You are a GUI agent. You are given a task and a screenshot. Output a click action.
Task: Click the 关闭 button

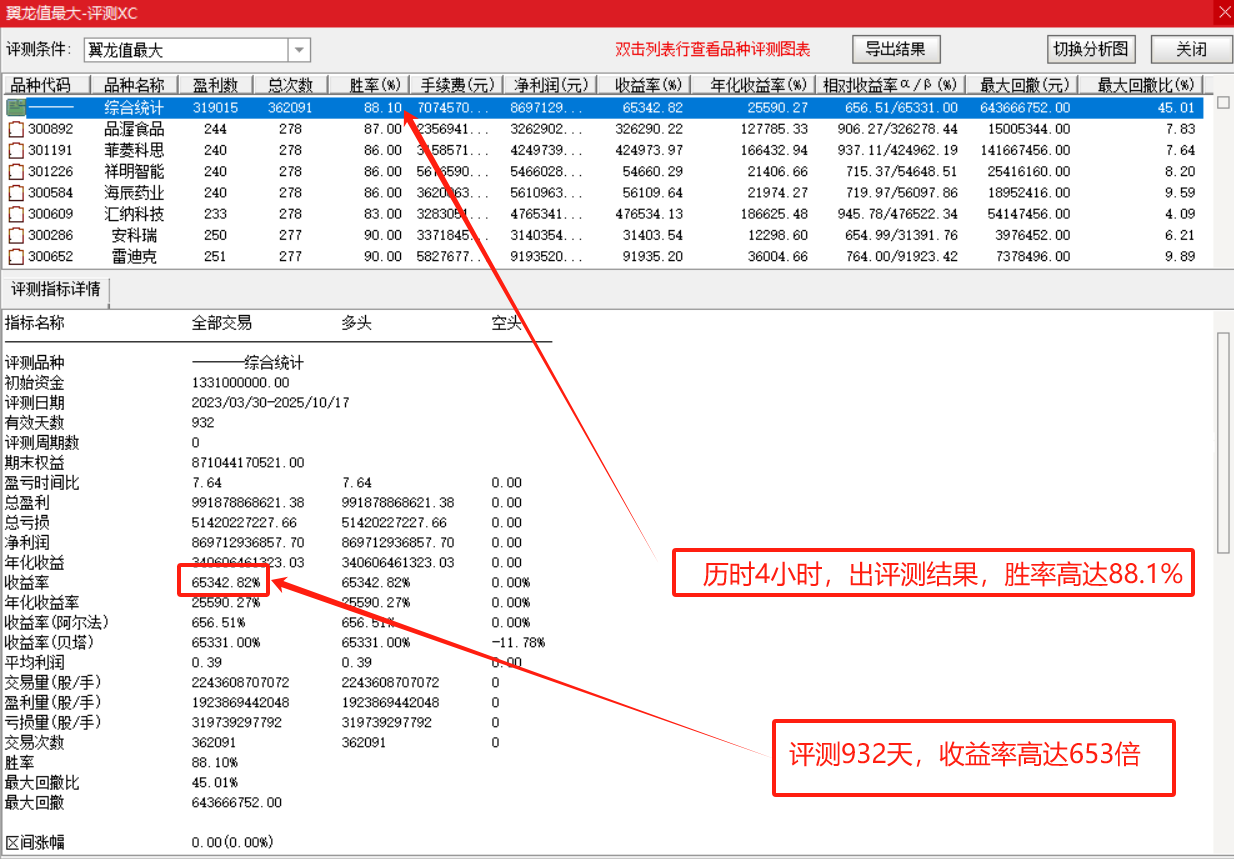[x=1190, y=49]
